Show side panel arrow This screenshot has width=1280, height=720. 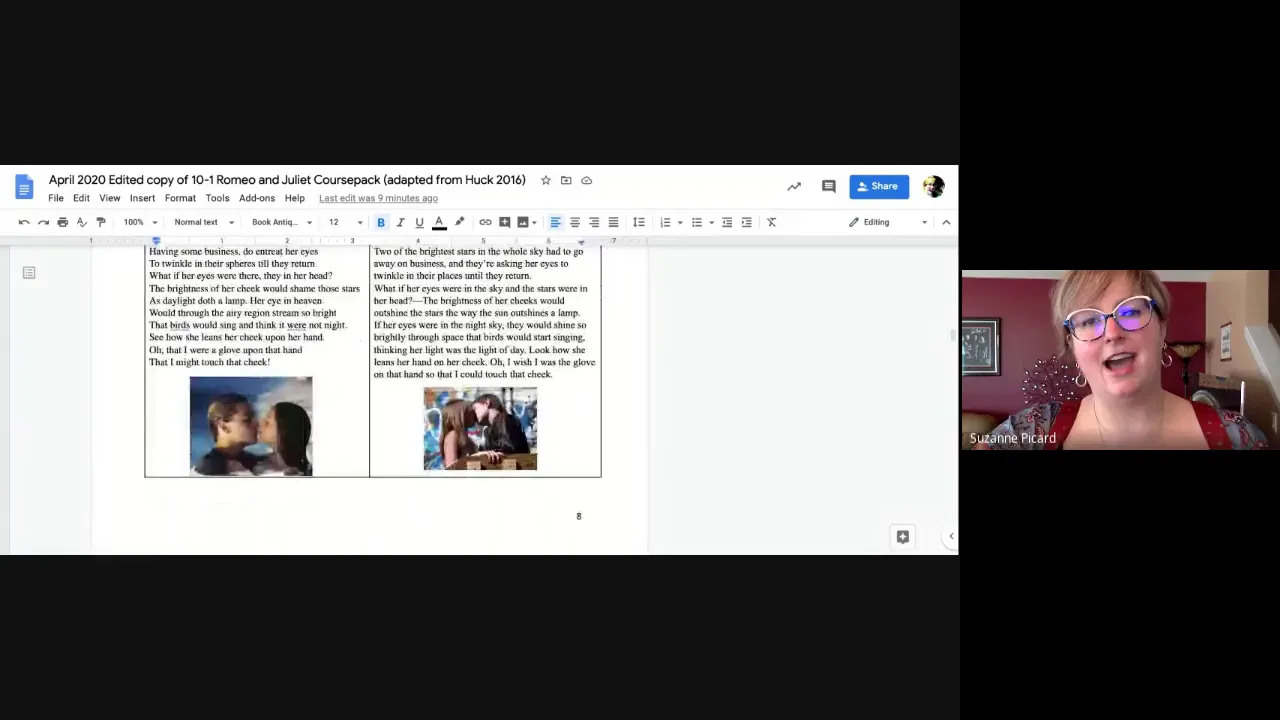(951, 537)
